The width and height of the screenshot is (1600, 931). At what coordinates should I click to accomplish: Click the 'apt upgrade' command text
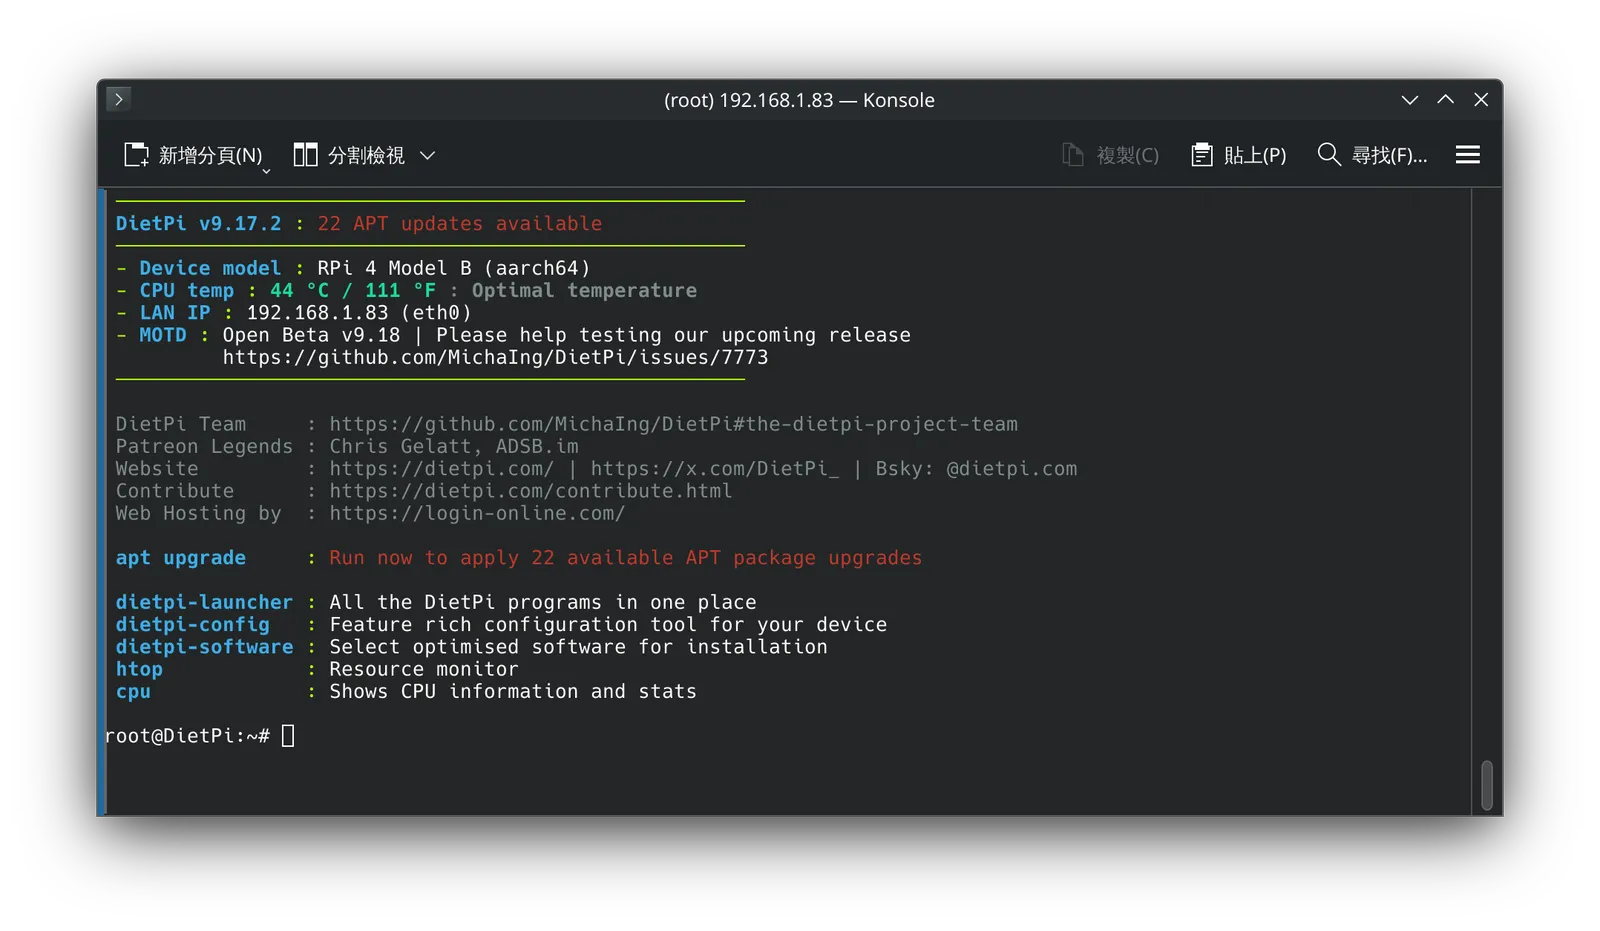point(180,558)
